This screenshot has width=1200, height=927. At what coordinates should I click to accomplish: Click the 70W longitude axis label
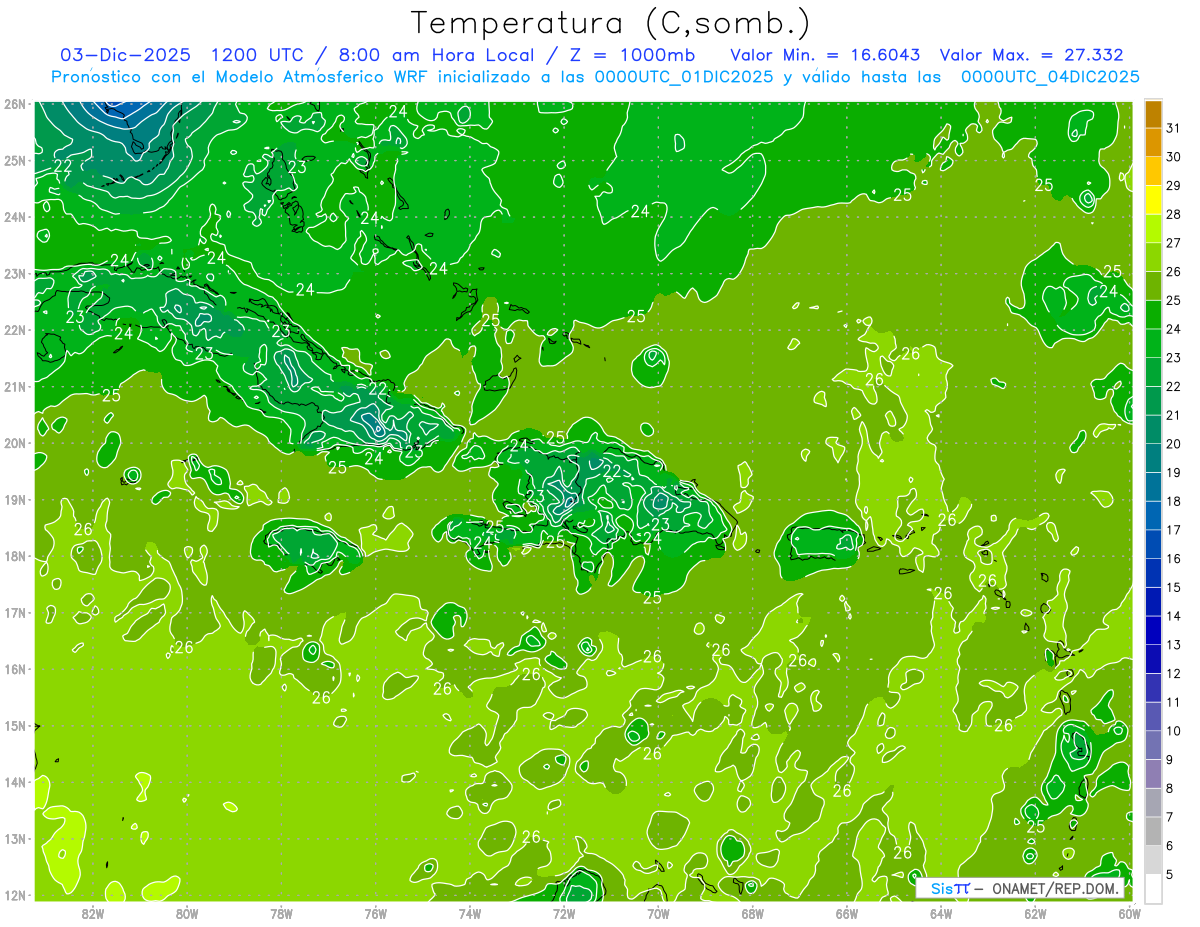(658, 913)
